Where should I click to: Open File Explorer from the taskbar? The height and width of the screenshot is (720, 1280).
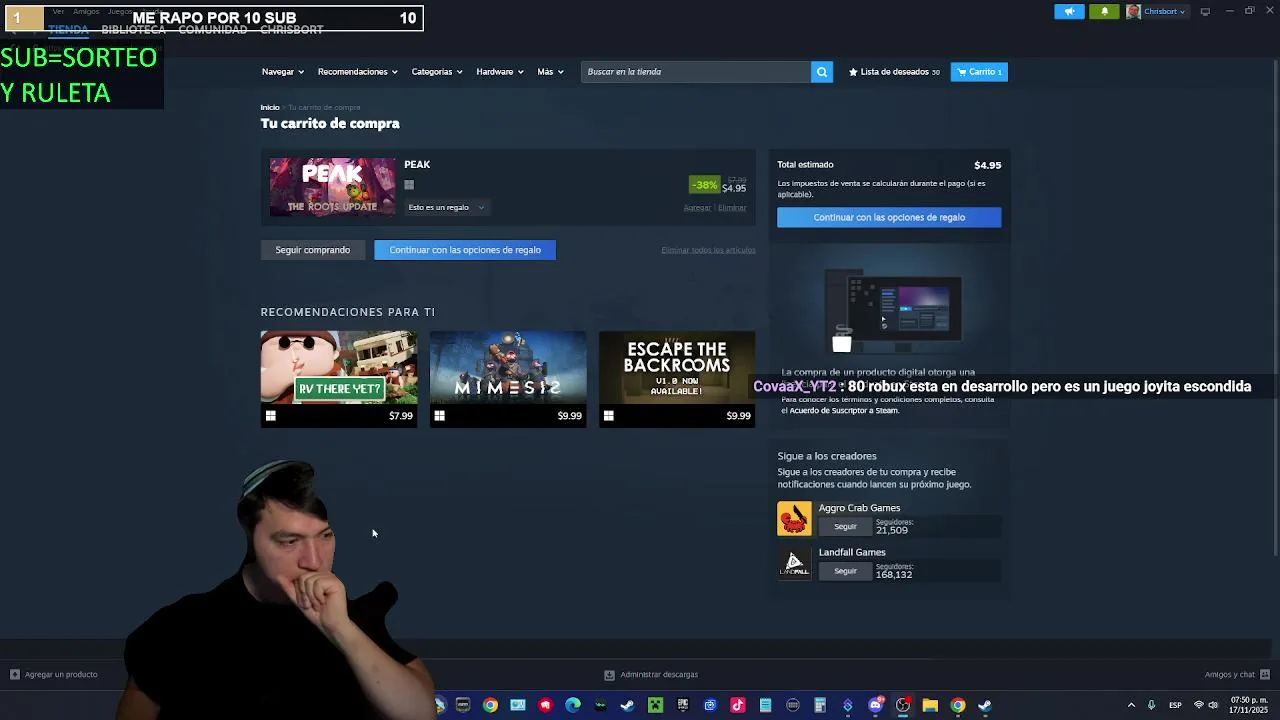coord(930,705)
